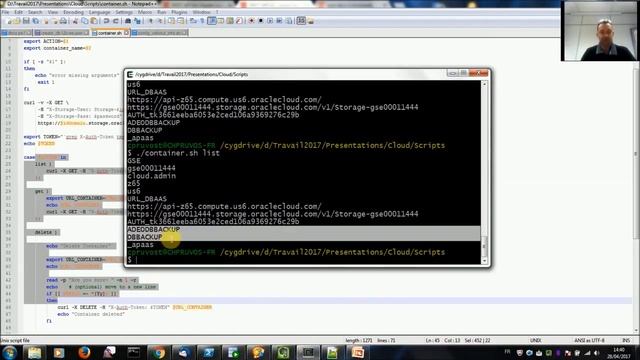Create a new file with toolbar New icon
The image size is (640, 360).
tap(8, 21)
